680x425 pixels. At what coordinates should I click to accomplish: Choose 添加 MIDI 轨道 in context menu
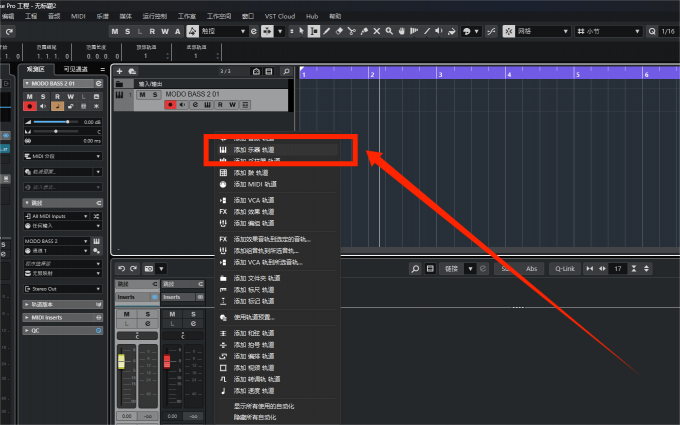(x=277, y=184)
